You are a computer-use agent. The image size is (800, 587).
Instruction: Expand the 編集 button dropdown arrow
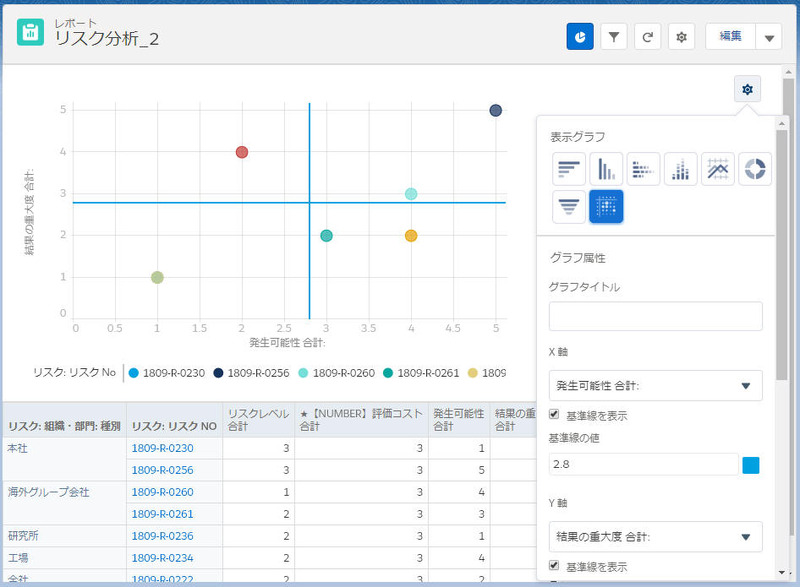pyautogui.click(x=769, y=37)
